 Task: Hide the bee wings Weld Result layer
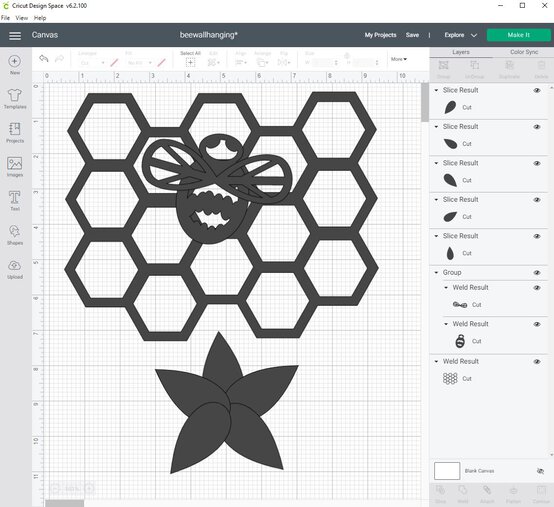click(537, 288)
